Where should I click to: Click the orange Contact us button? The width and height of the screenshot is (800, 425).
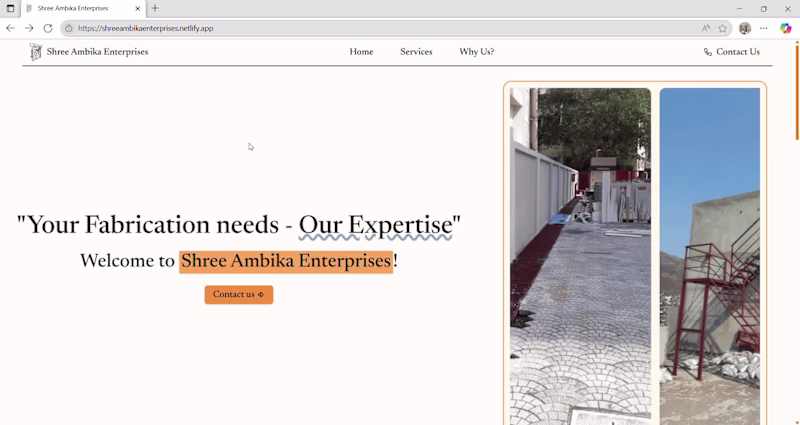click(x=239, y=294)
